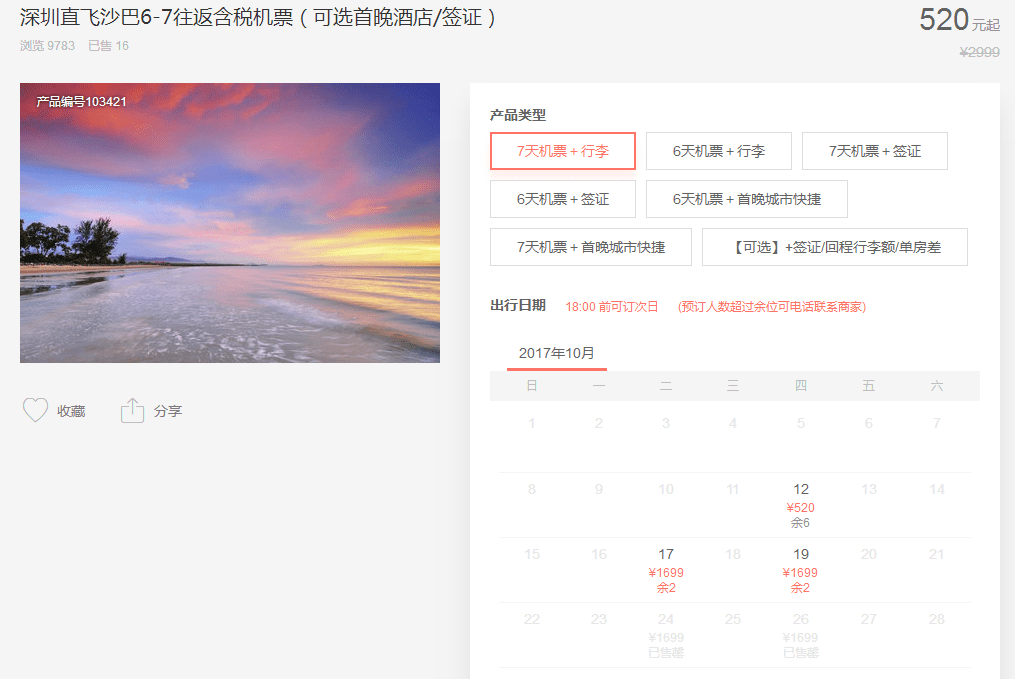This screenshot has width=1015, height=679.
Task: Click the 已售 16 sold count
Action: [108, 46]
